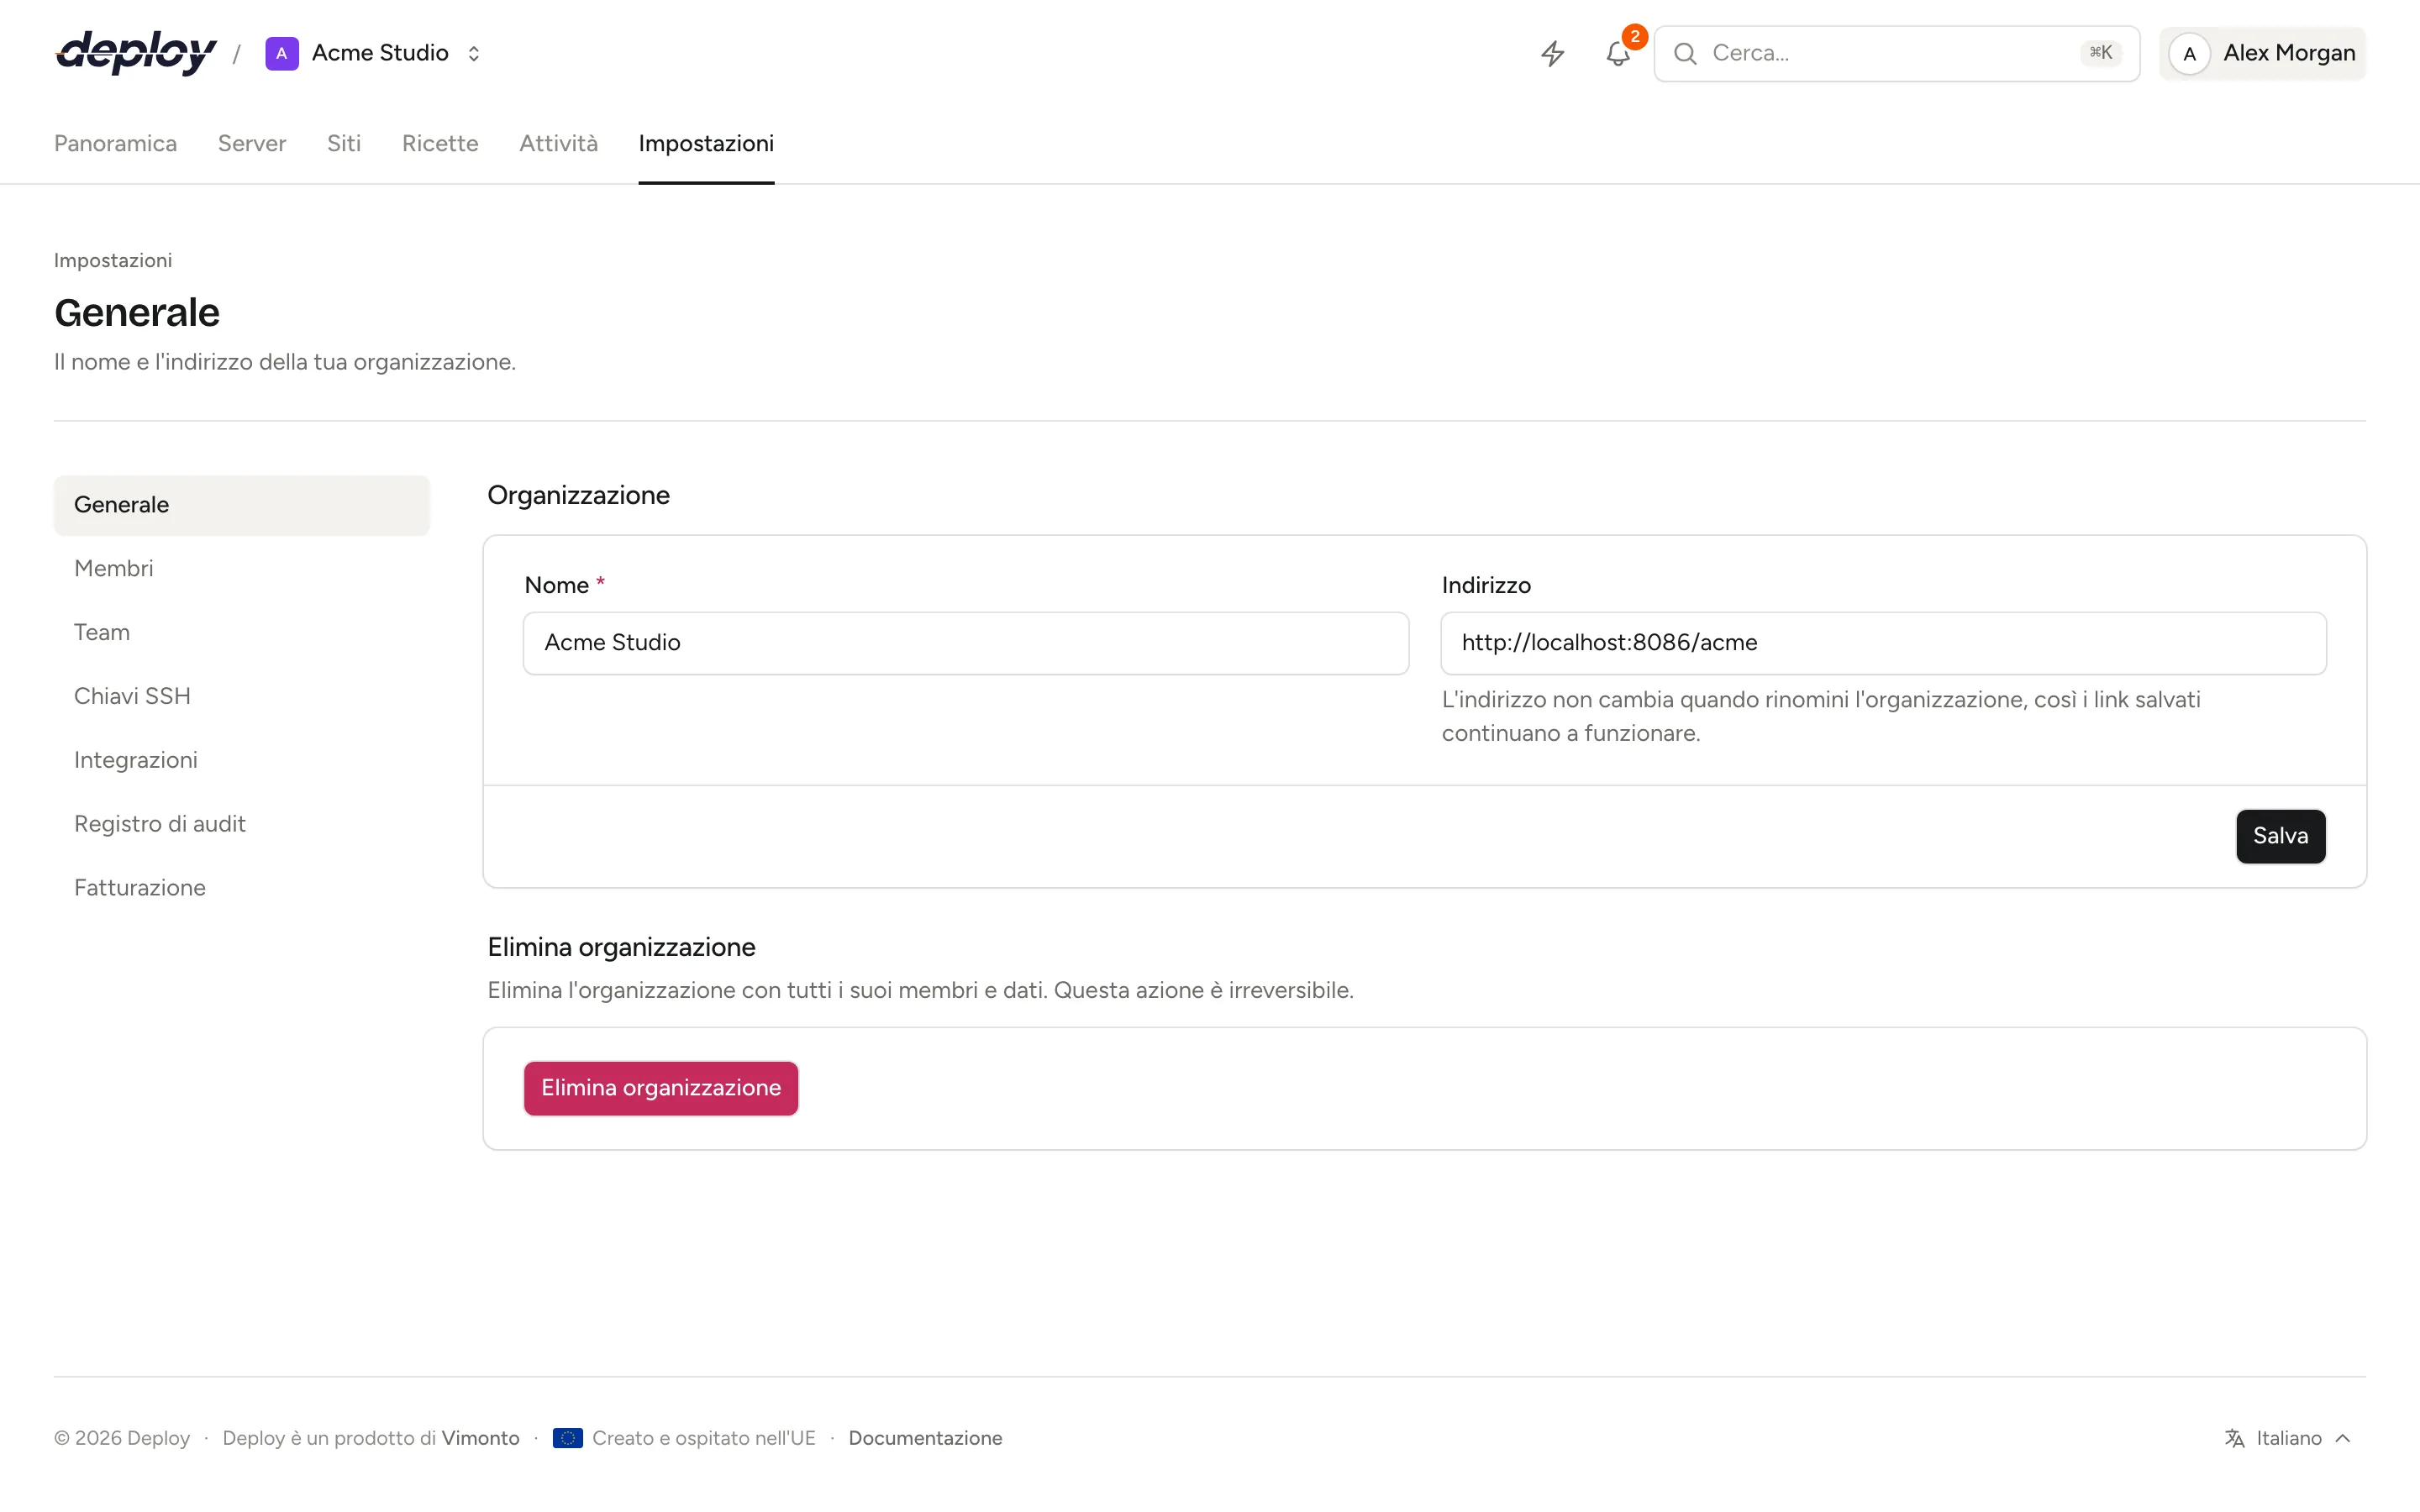The height and width of the screenshot is (1512, 2420).
Task: Follow the Vimonto link in footer
Action: pyautogui.click(x=481, y=1438)
